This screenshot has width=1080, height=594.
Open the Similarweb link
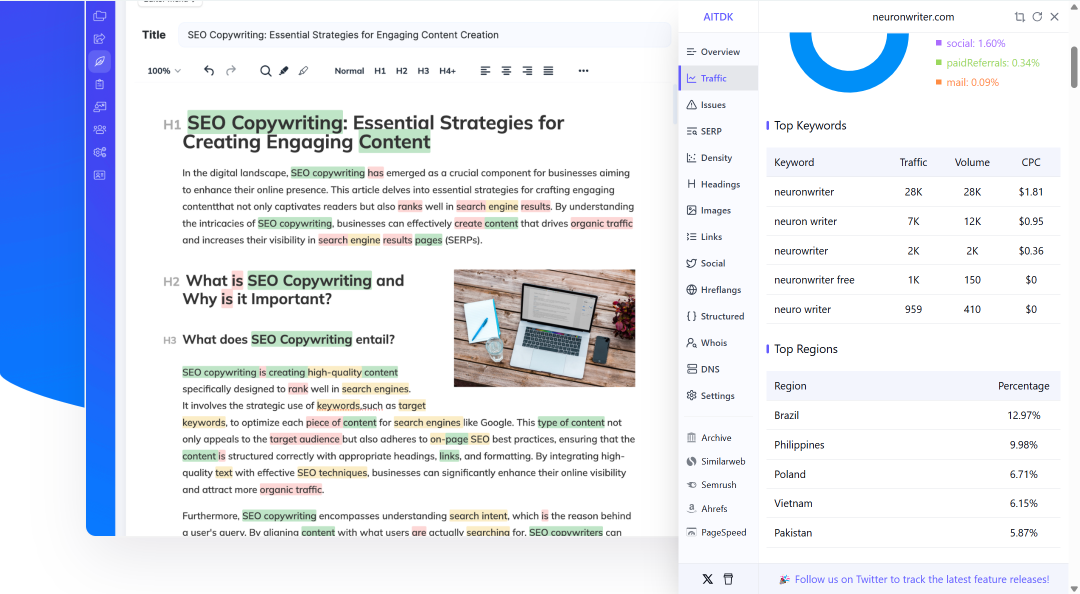pos(718,461)
